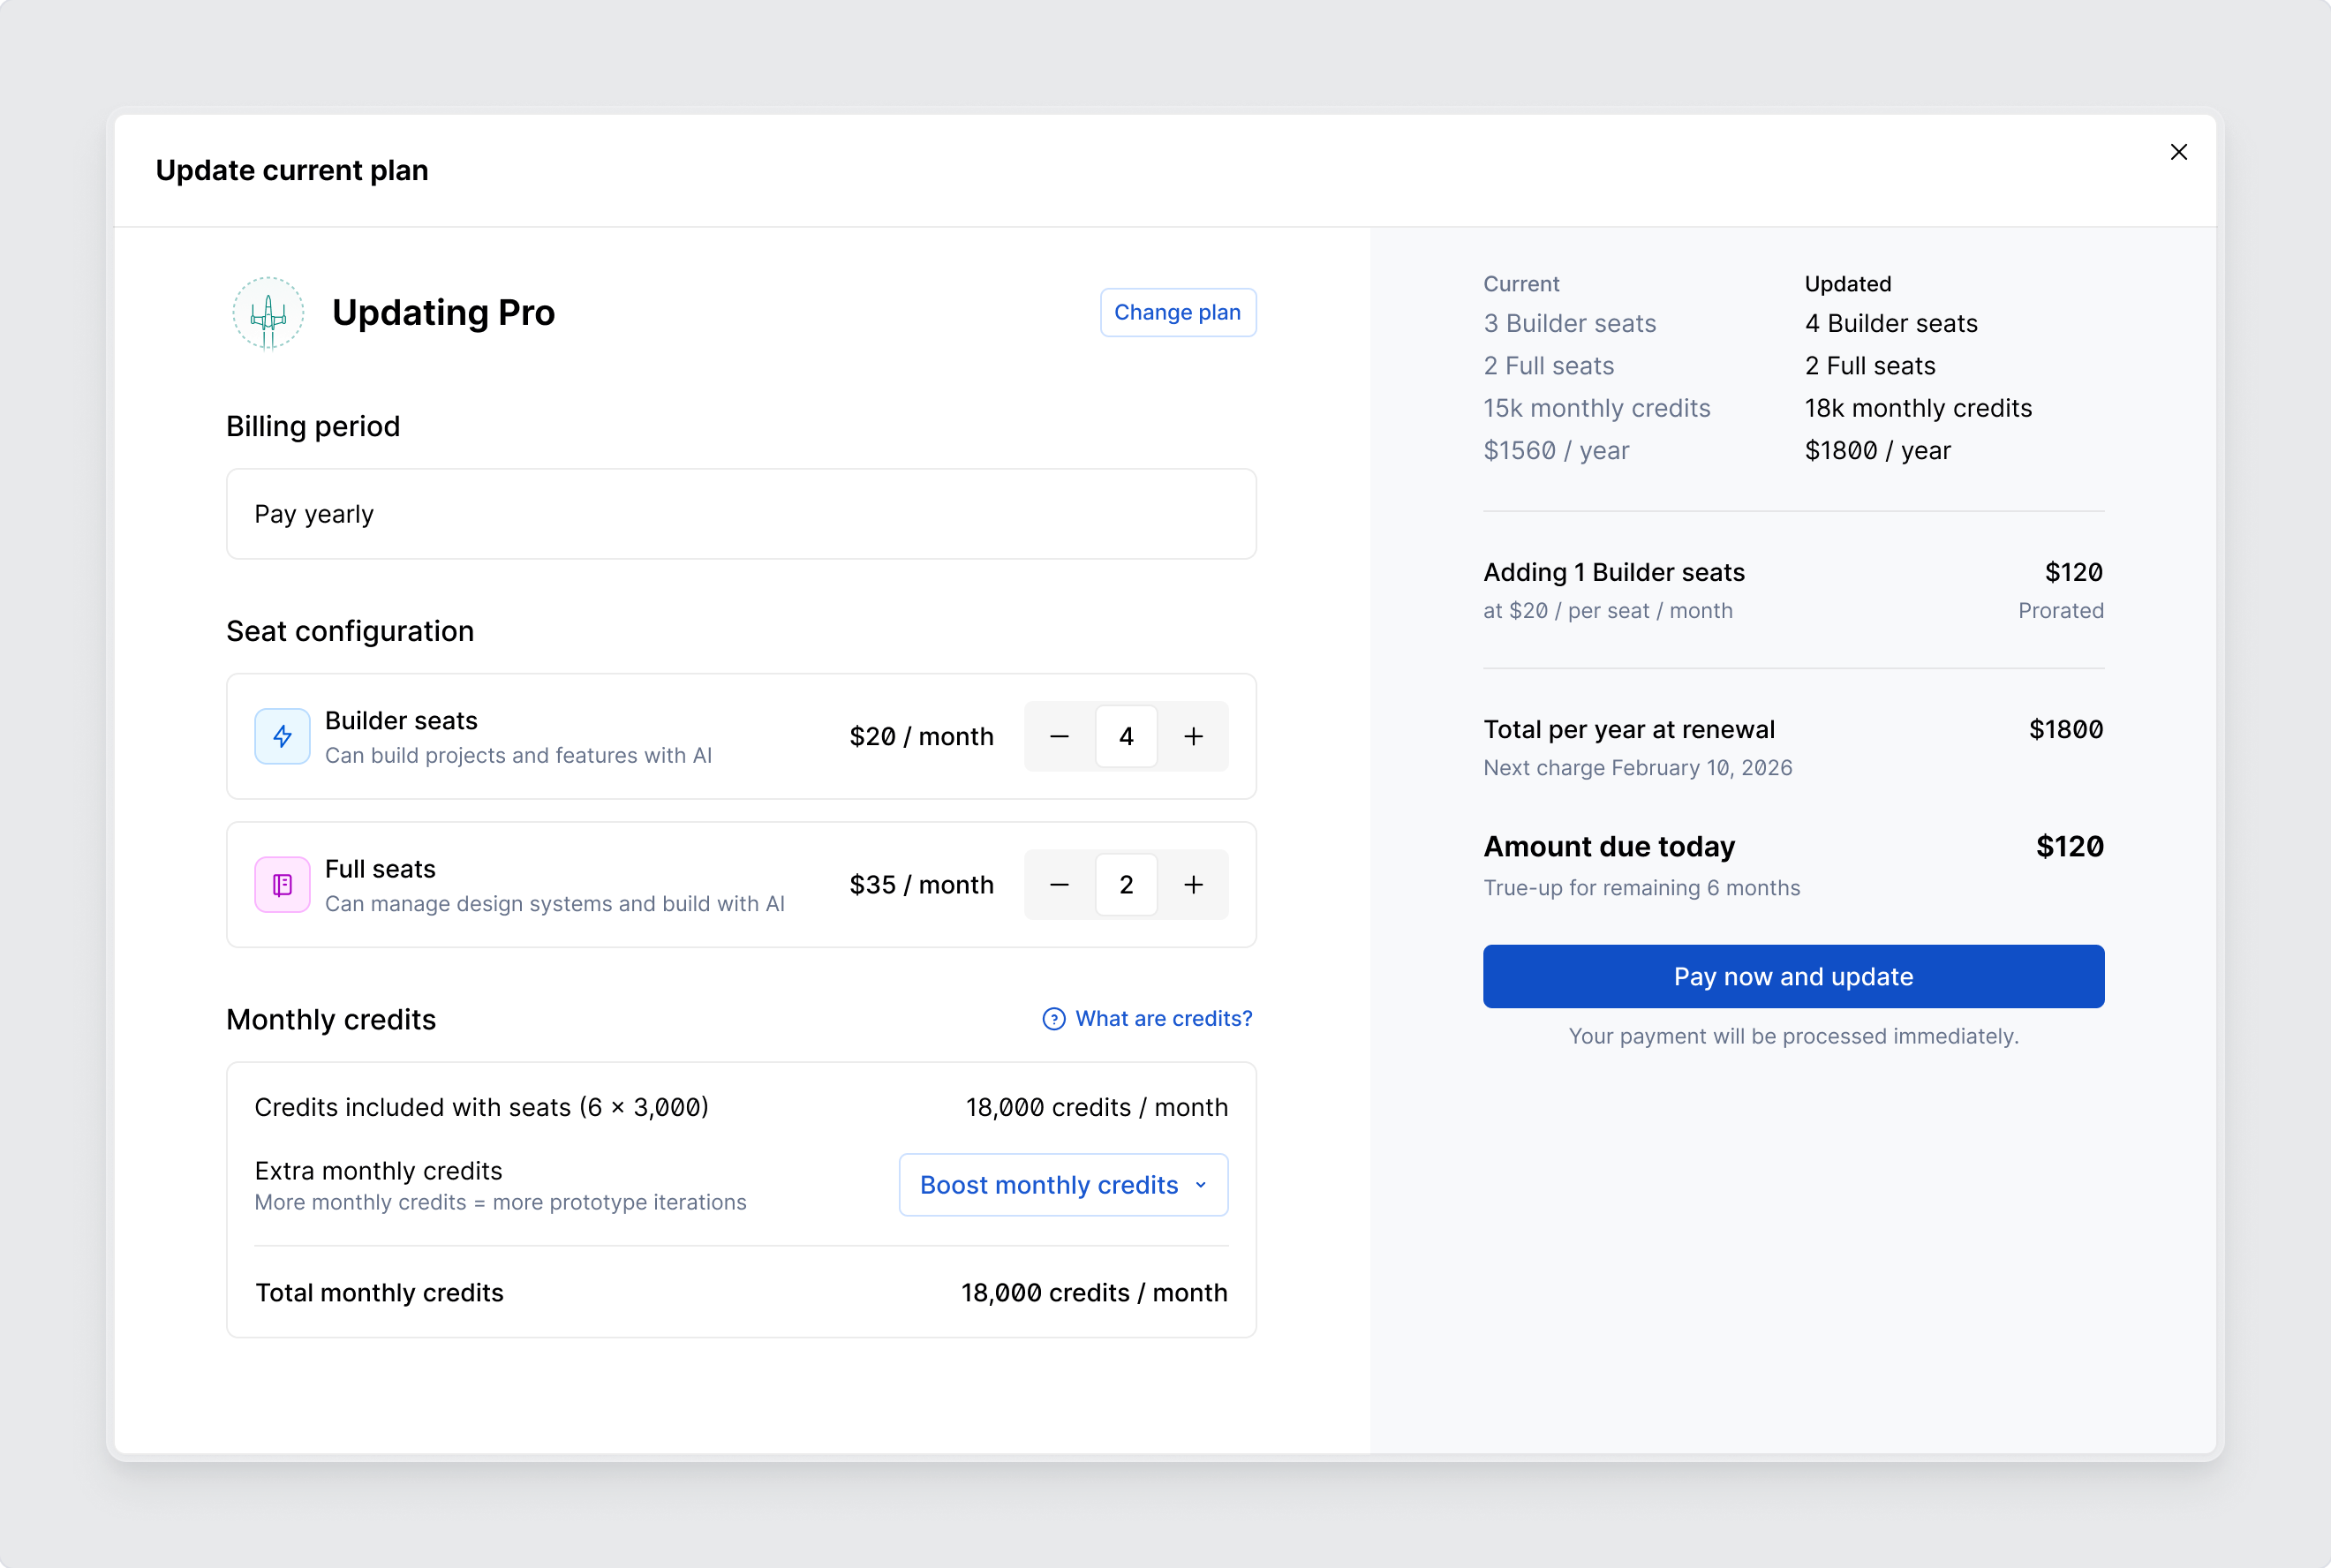Click the Full seats book icon
Image resolution: width=2331 pixels, height=1568 pixels.
[282, 885]
